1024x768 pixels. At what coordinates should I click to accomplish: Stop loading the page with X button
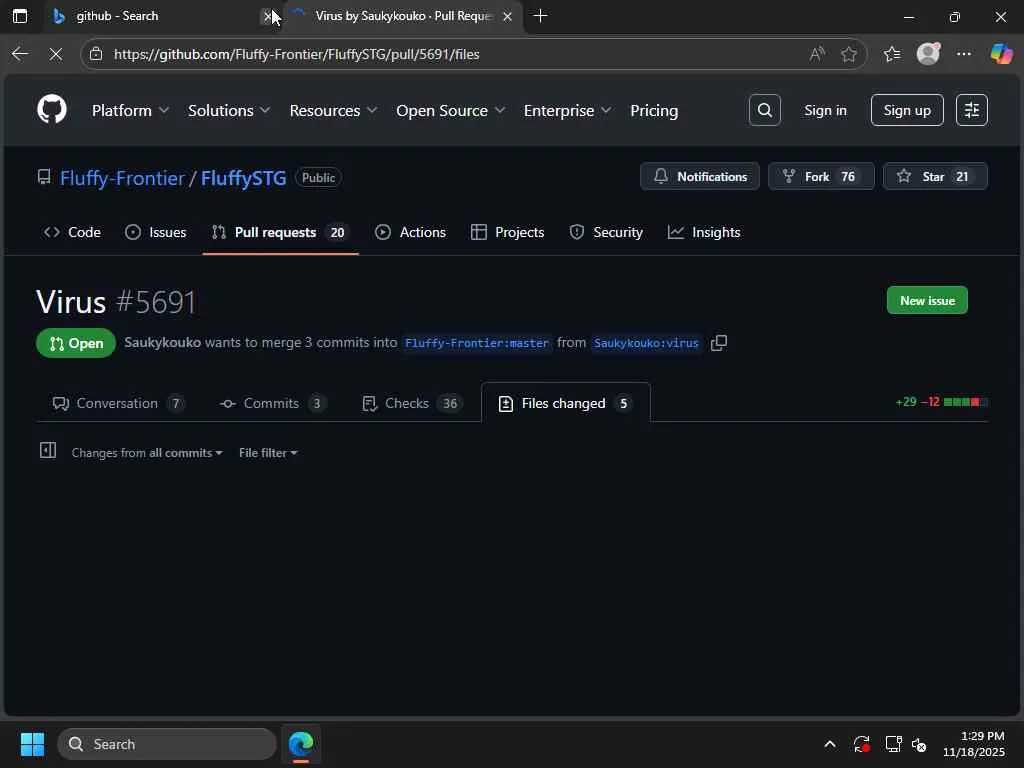[56, 54]
